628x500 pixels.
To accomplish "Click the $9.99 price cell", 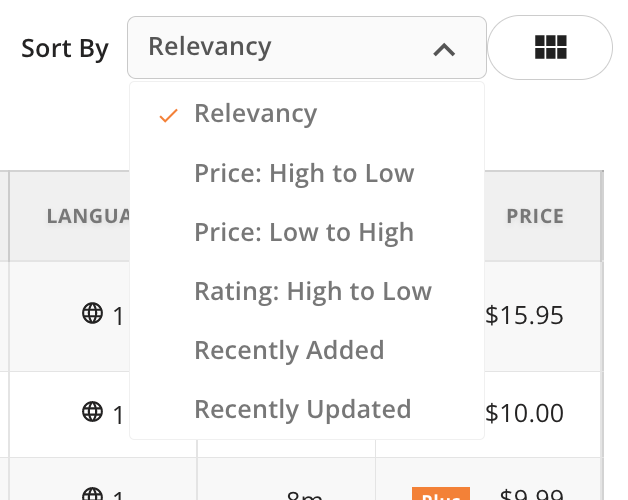I will [532, 494].
